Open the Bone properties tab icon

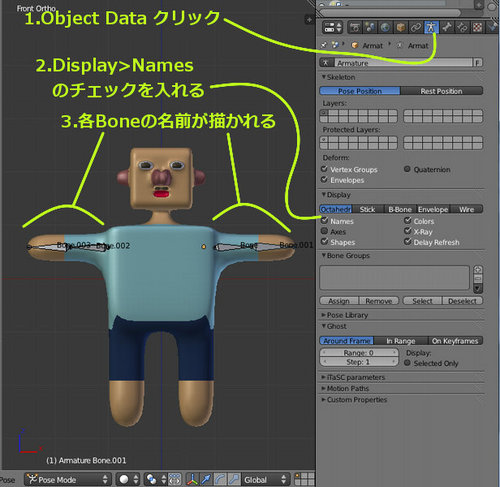tap(447, 28)
